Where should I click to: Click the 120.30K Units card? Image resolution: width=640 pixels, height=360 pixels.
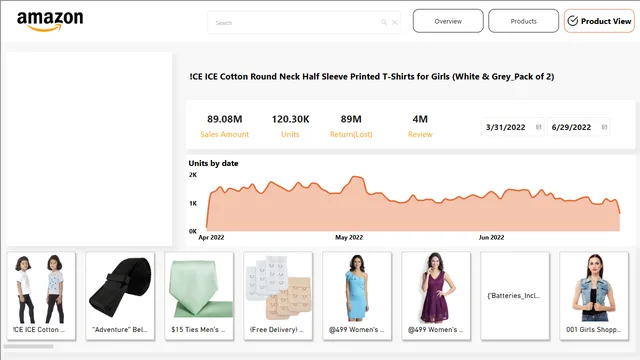290,126
